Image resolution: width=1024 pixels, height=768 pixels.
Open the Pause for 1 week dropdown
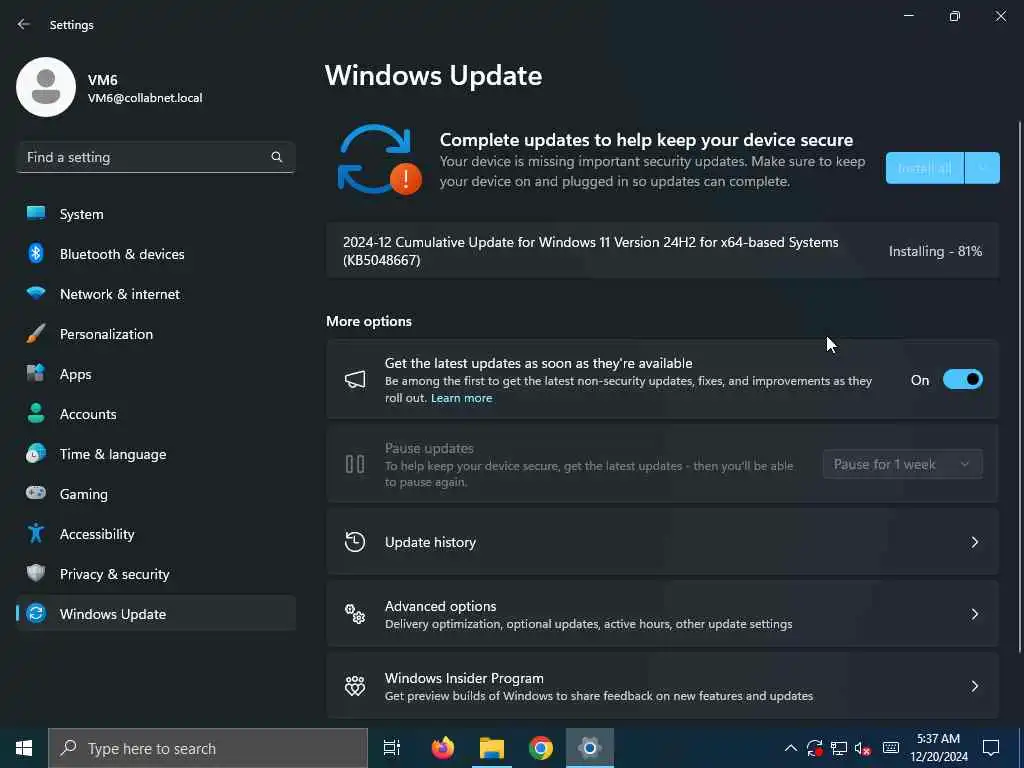tap(903, 464)
